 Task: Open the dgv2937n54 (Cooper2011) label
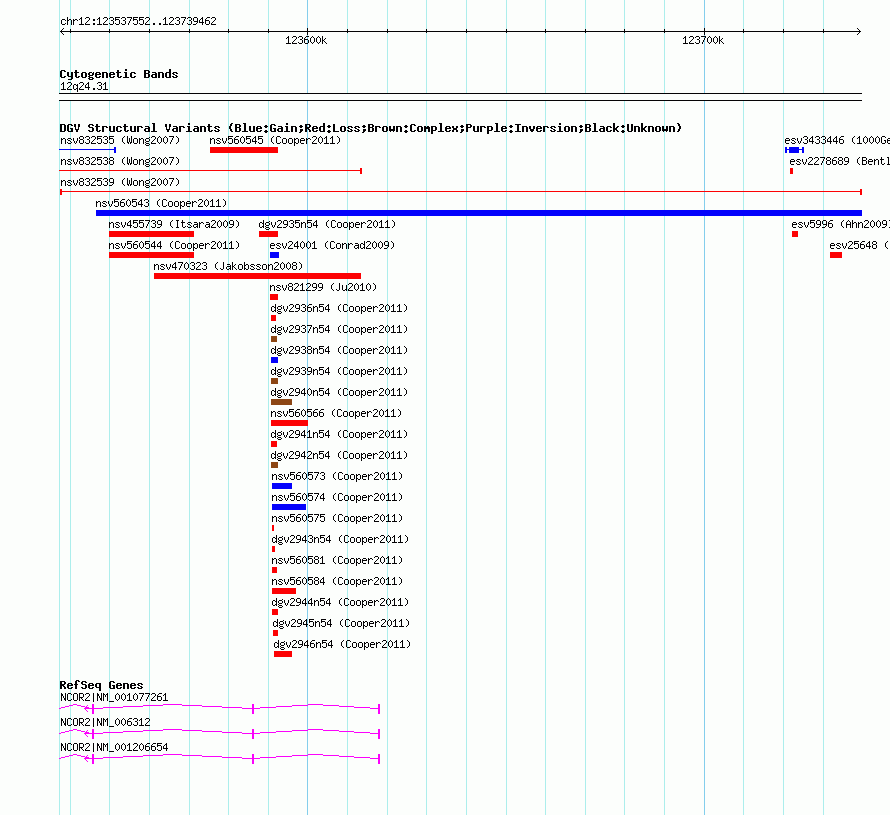(339, 329)
